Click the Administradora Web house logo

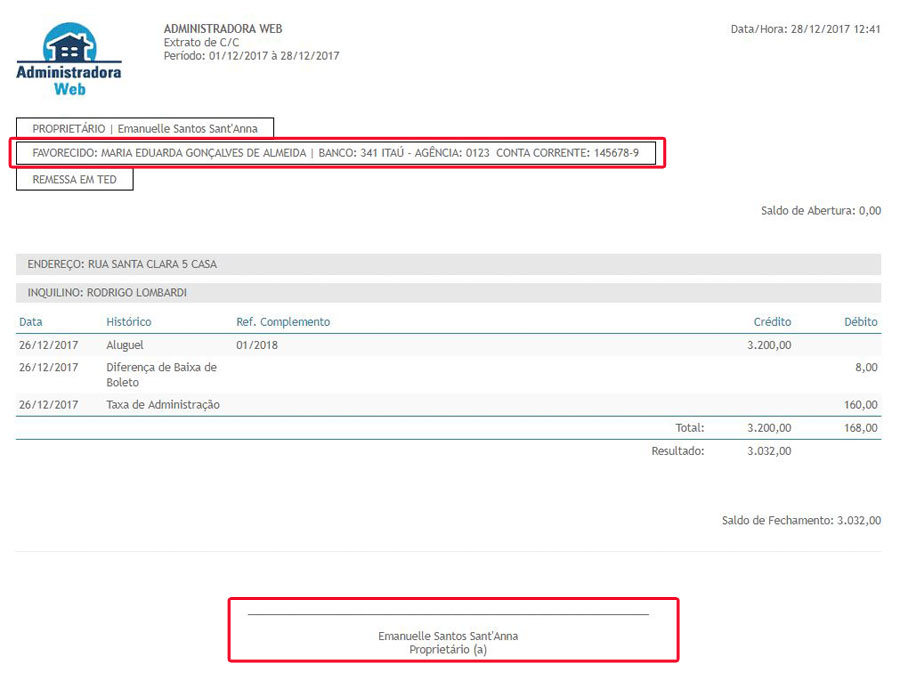pyautogui.click(x=69, y=60)
